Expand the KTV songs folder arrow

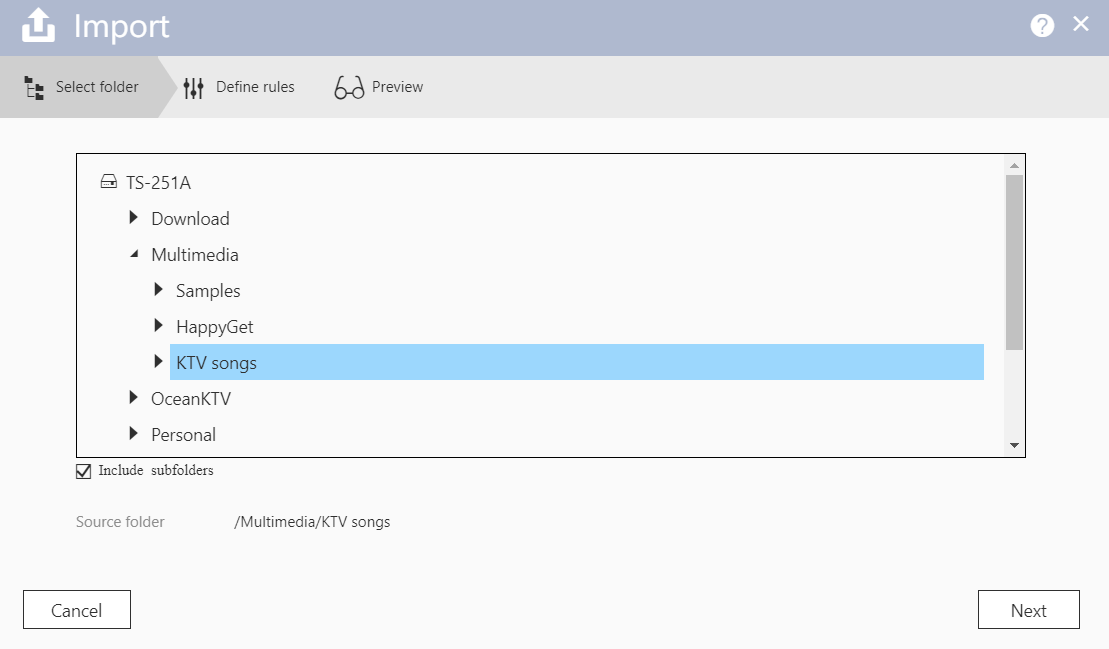click(x=158, y=362)
